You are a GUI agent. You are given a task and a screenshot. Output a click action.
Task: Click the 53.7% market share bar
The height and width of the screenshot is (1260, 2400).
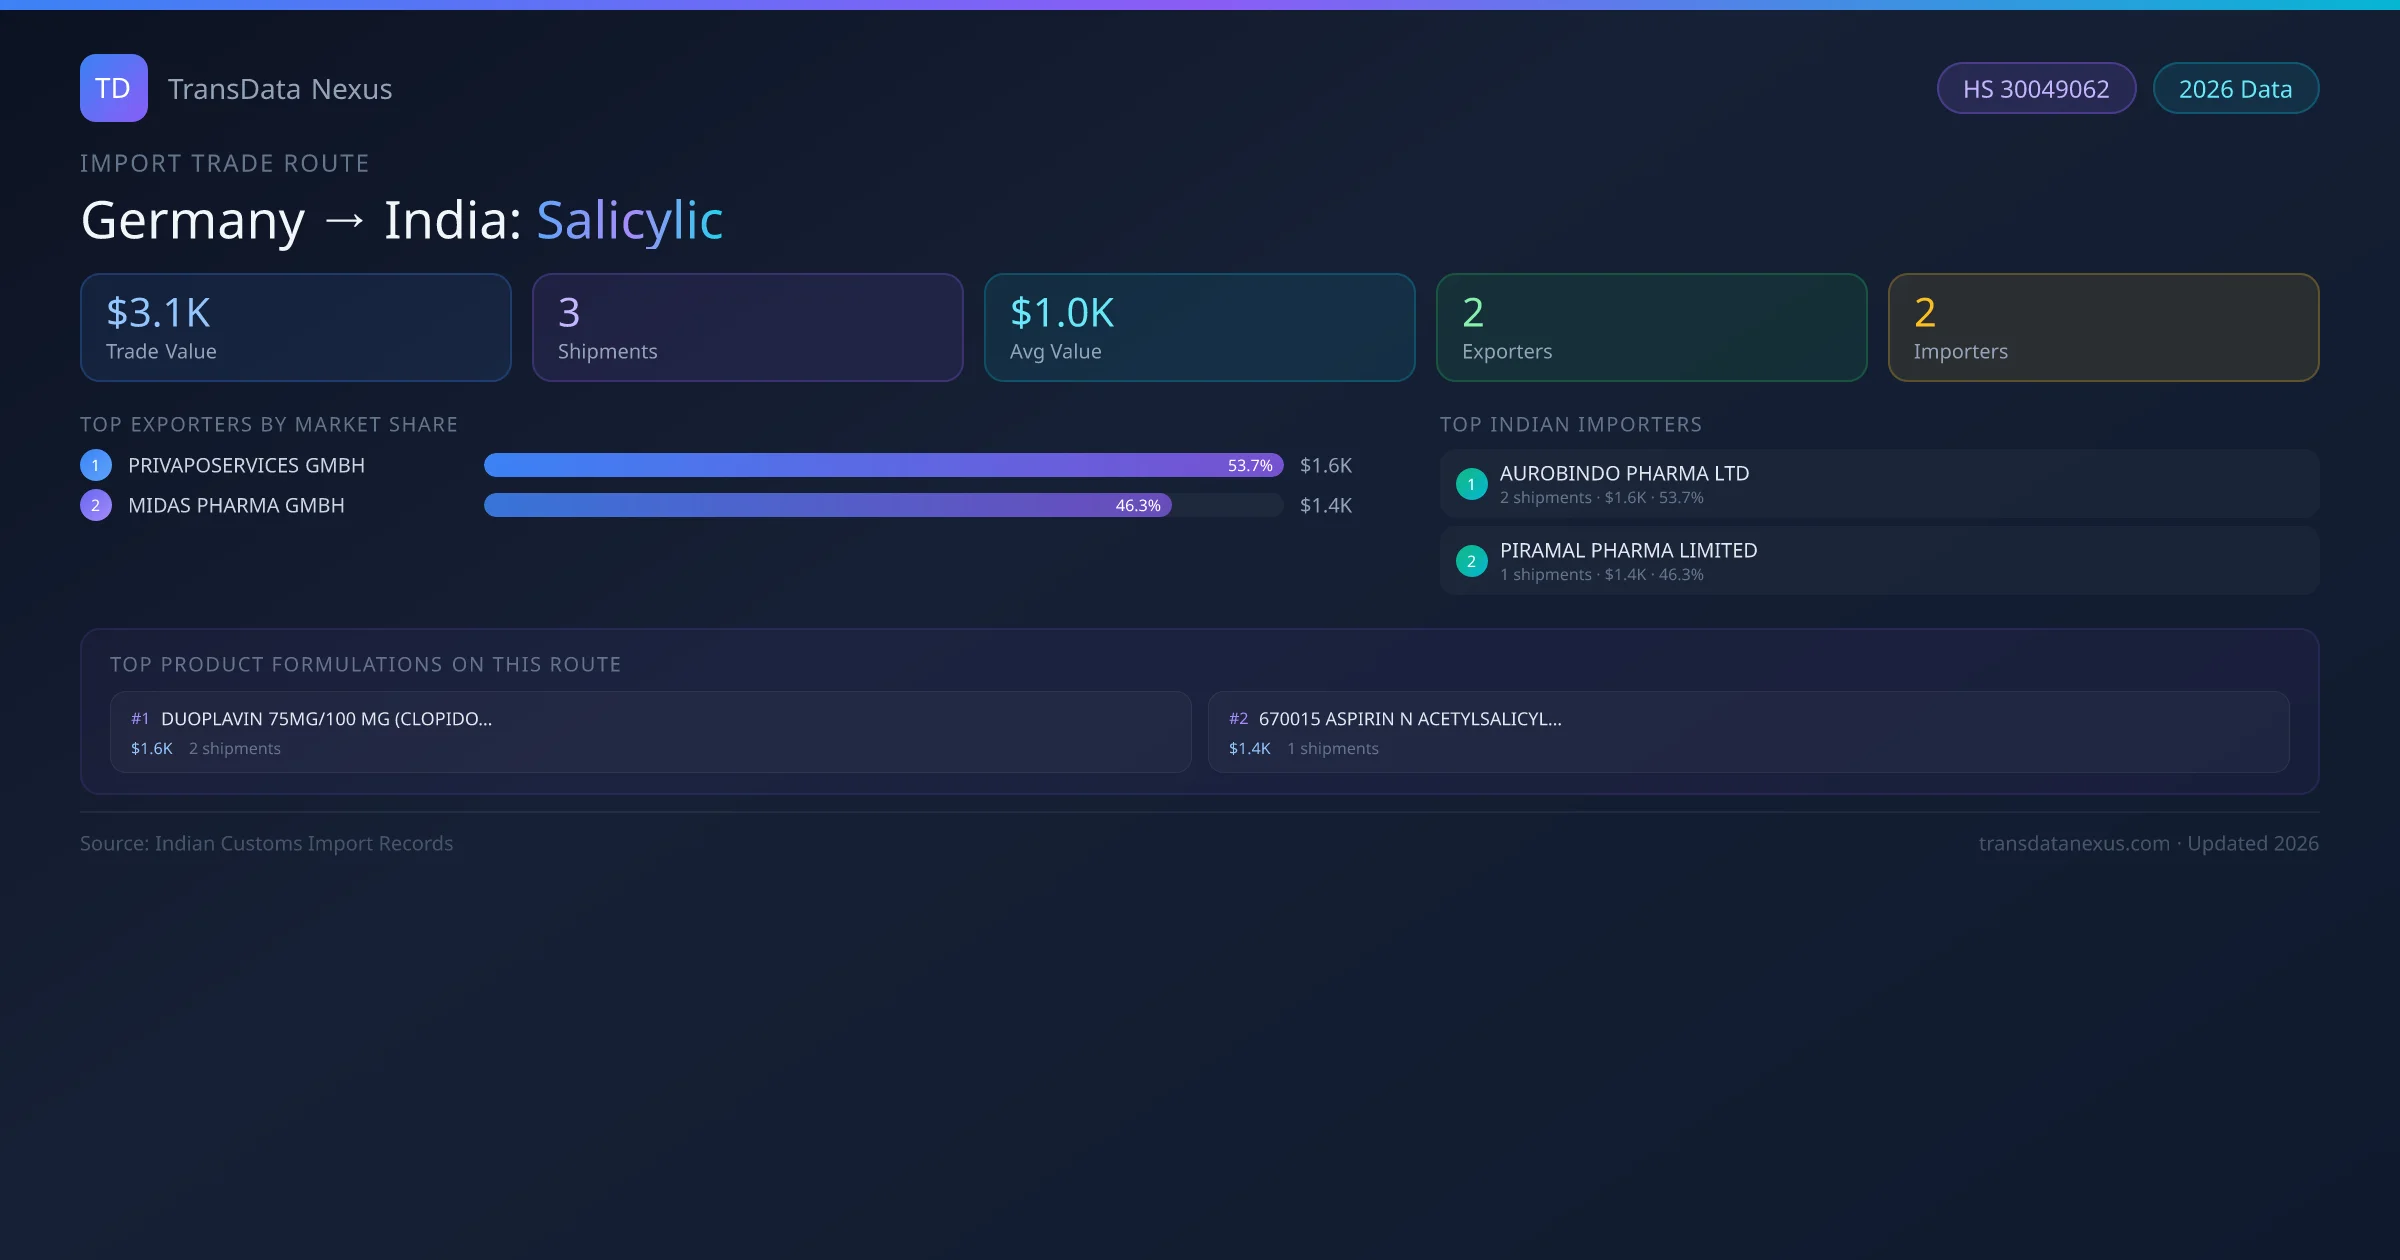882,465
